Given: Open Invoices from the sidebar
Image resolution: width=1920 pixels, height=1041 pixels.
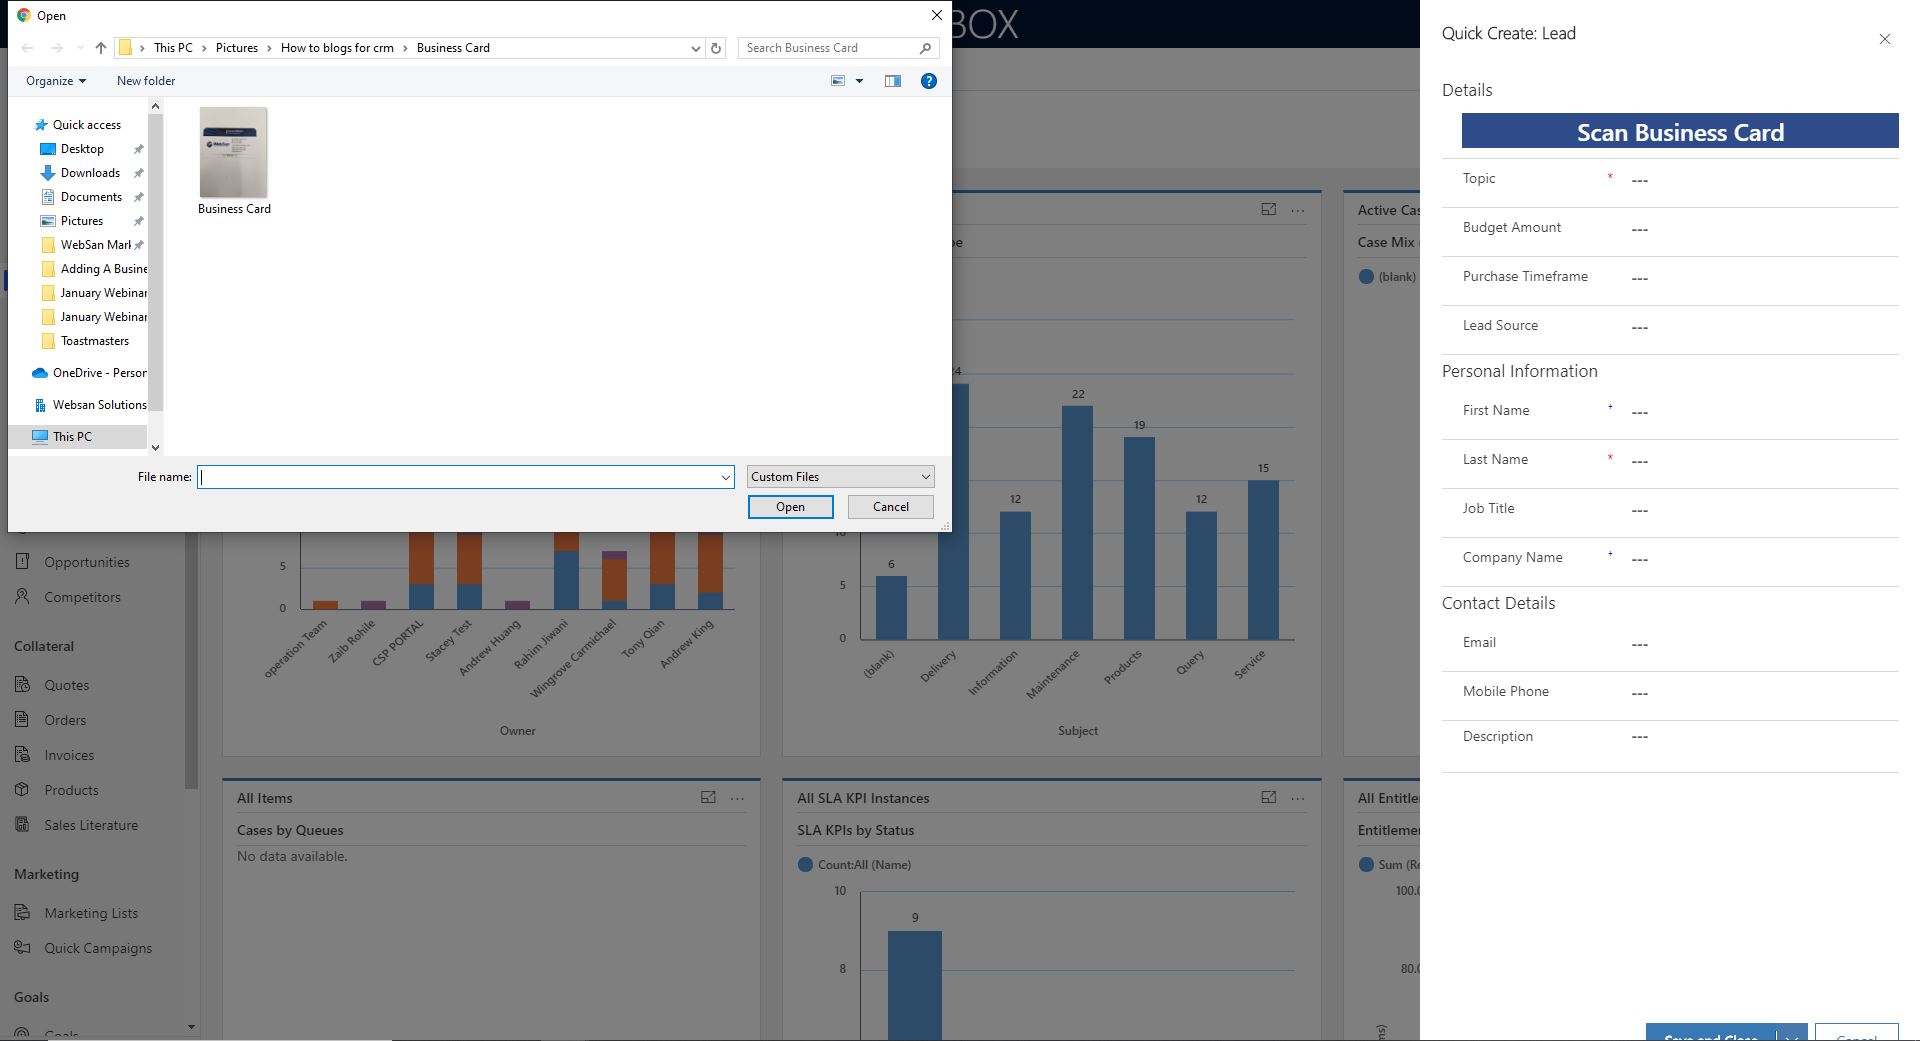Looking at the screenshot, I should (68, 754).
